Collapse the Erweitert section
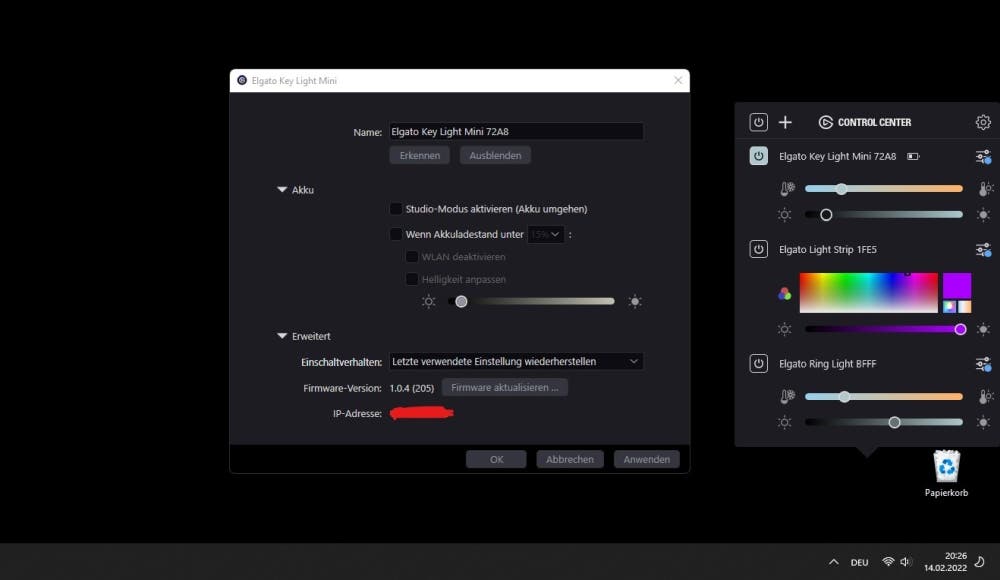Viewport: 1000px width, 580px height. point(282,336)
